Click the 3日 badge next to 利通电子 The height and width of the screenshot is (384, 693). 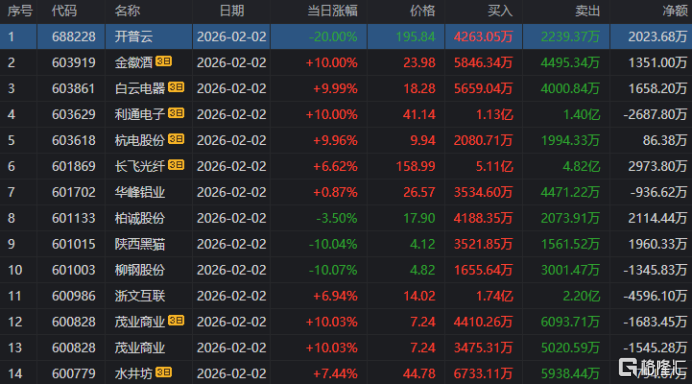point(176,113)
